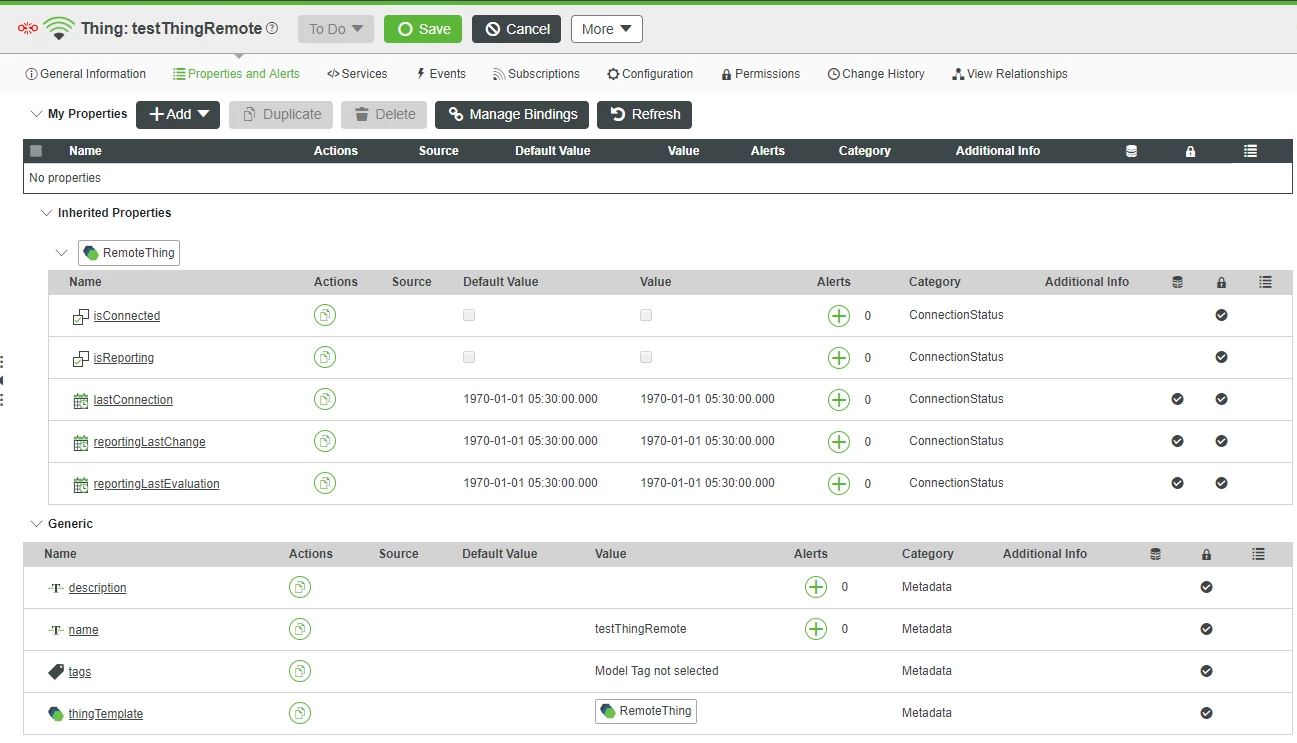Add an alert to isReporting property
1297x743 pixels.
838,358
